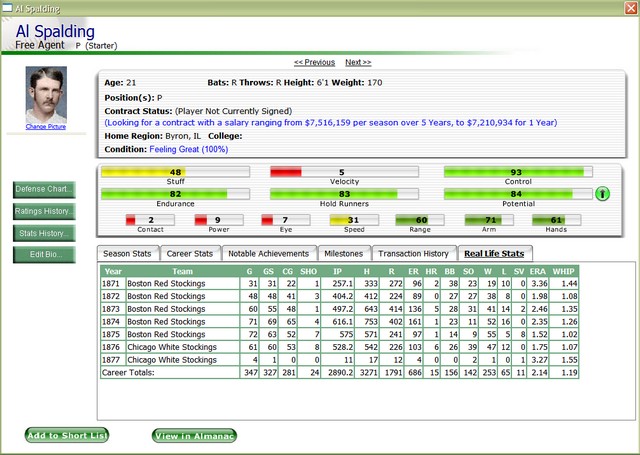Click the window icon in title bar
The width and height of the screenshot is (640, 455).
click(7, 8)
